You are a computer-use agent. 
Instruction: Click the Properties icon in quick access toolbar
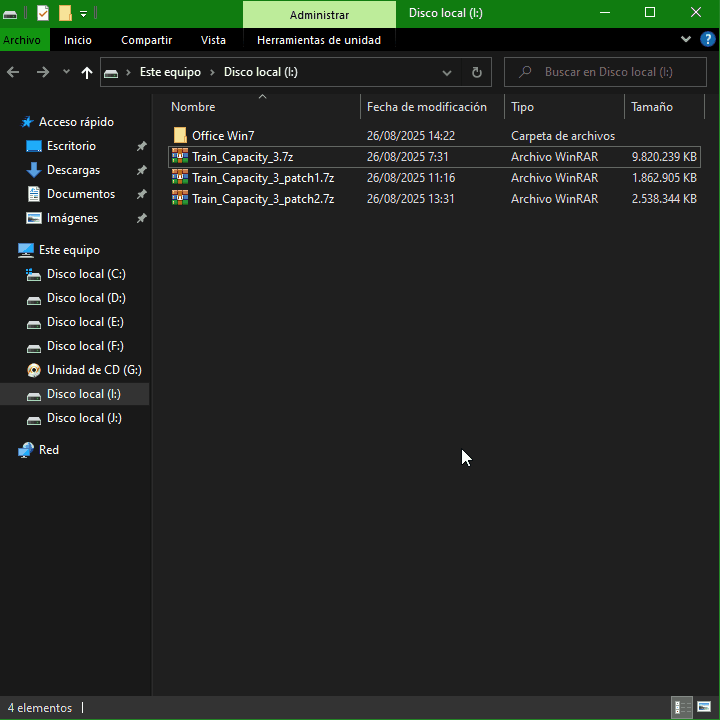(43, 13)
